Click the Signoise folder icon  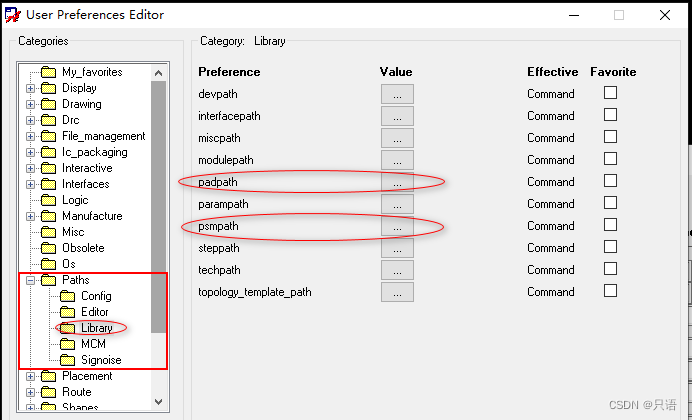[68, 360]
